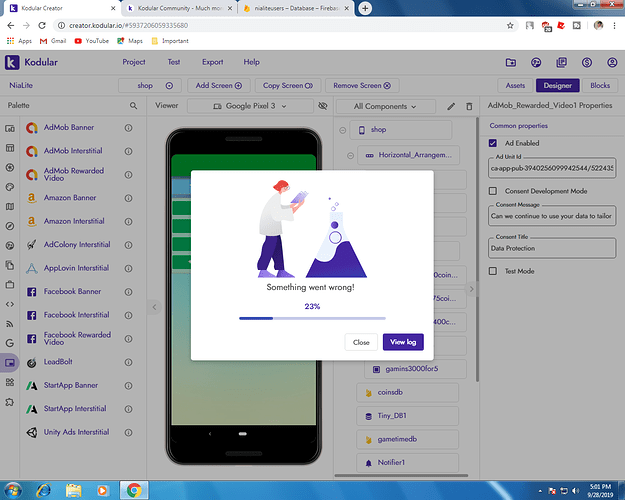Image resolution: width=625 pixels, height=500 pixels.
Task: Select Amazon Interstitial component
Action: (x=74, y=221)
